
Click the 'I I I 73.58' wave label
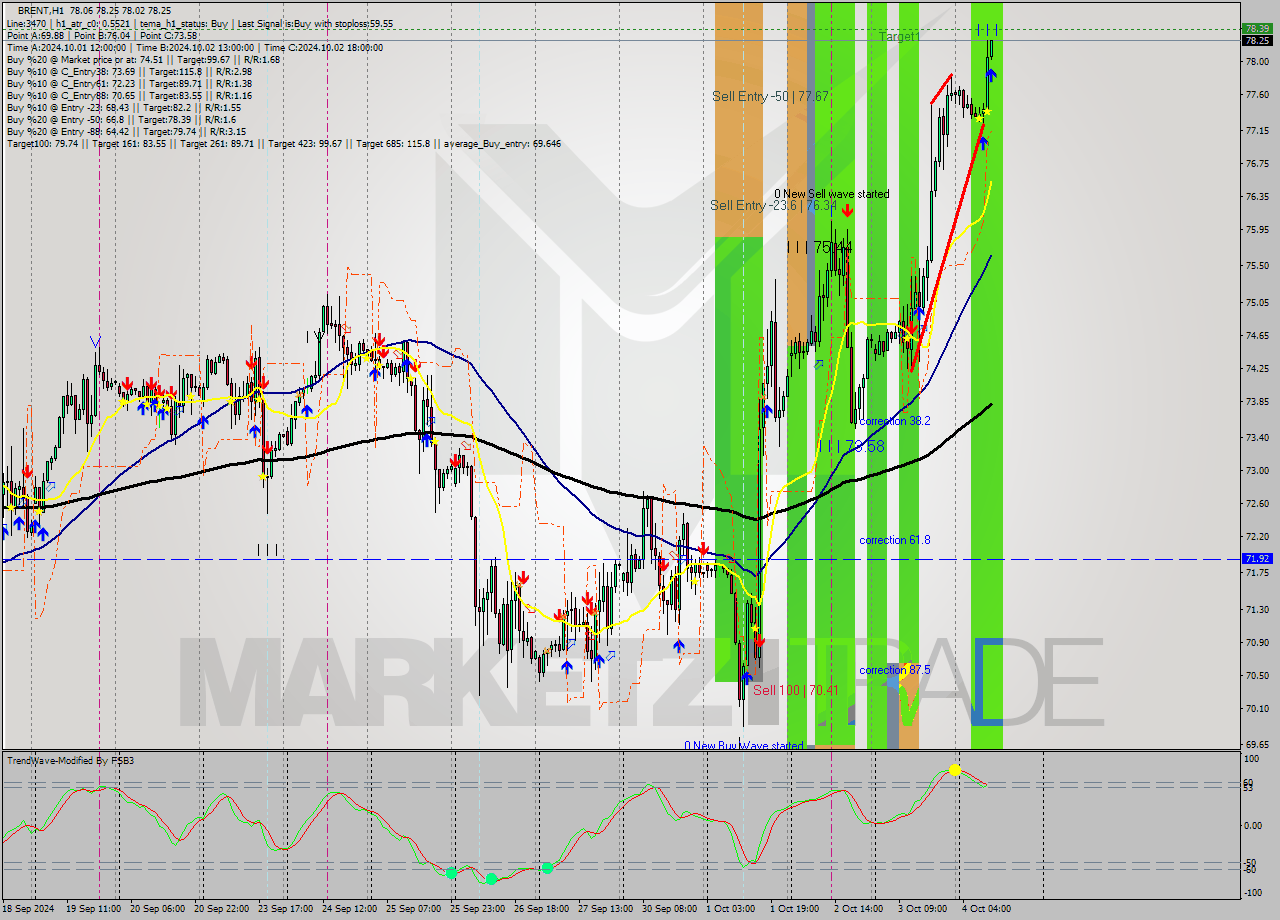851,446
